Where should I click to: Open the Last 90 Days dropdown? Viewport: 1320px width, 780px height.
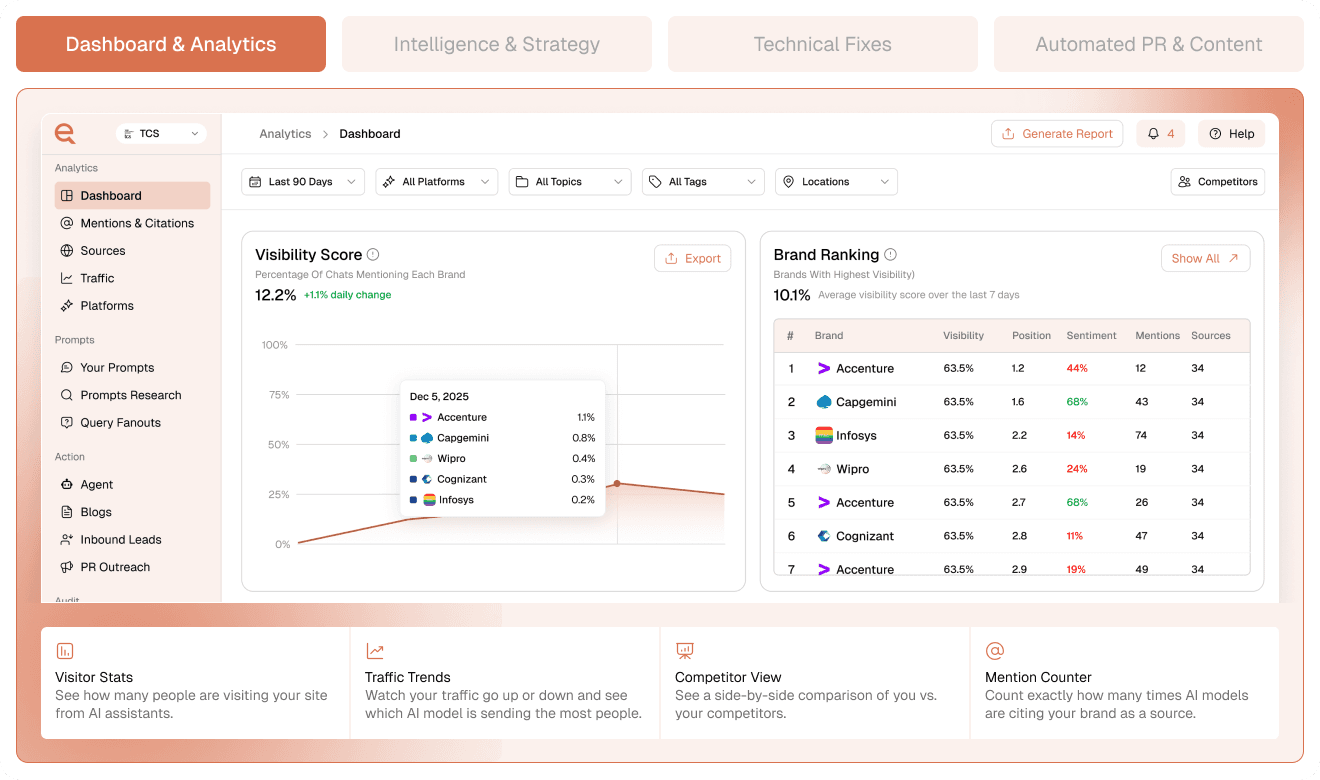303,182
